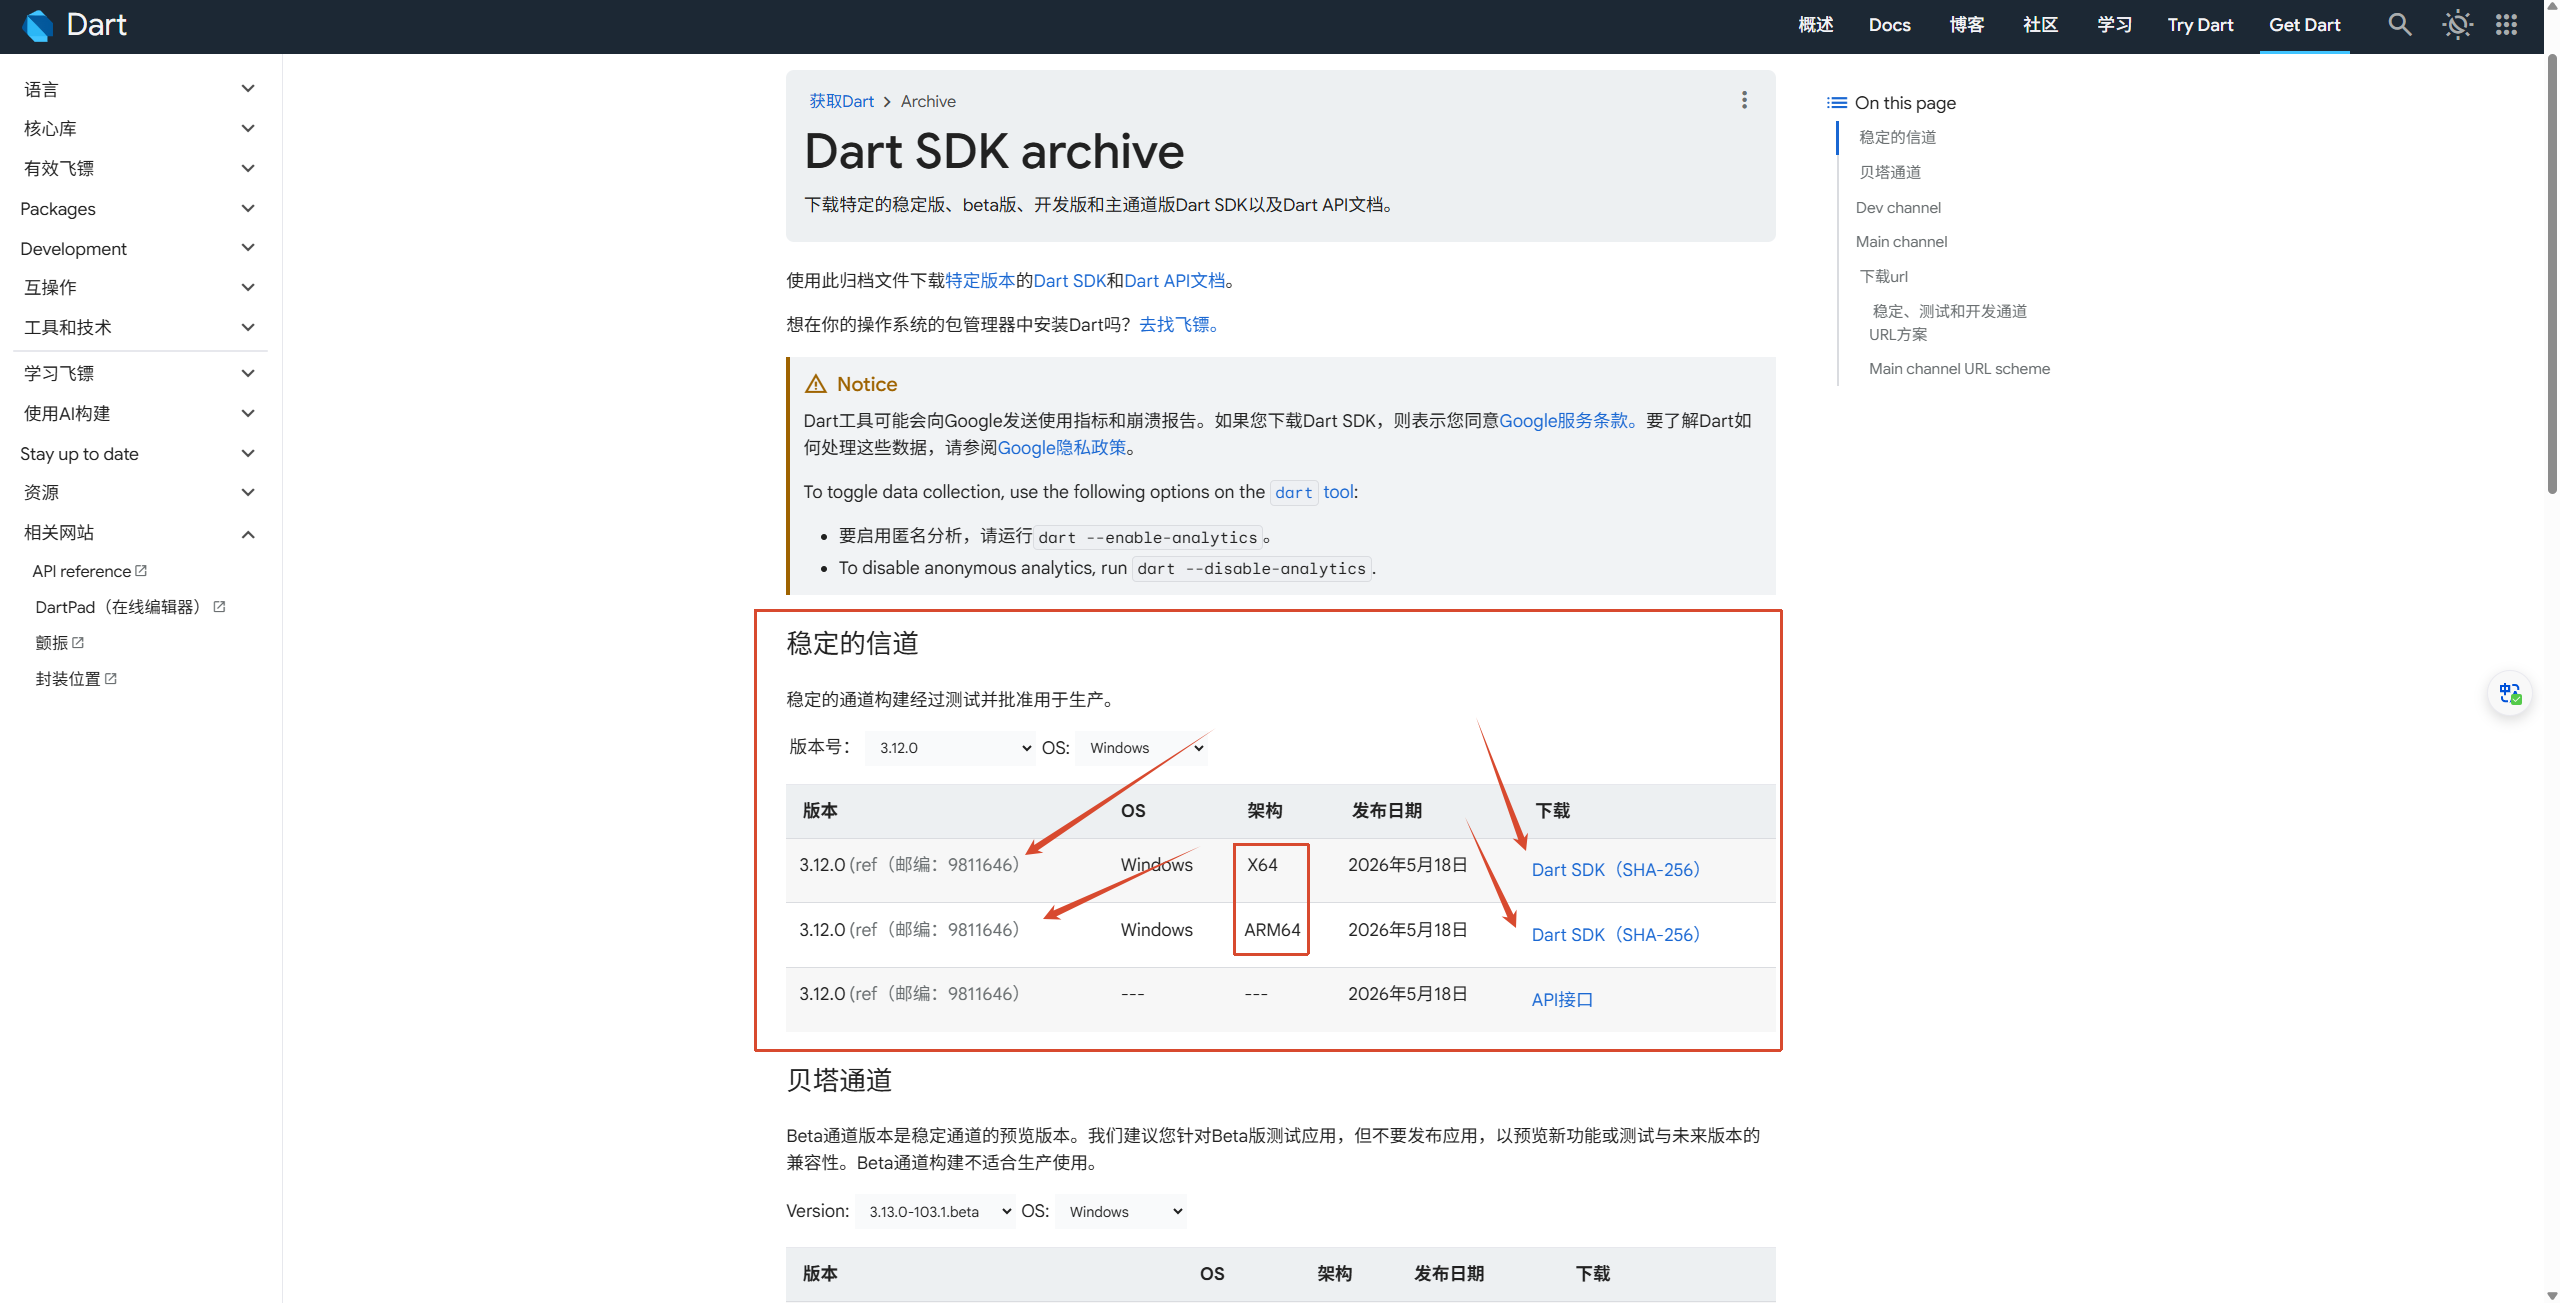This screenshot has width=2560, height=1303.
Task: Open the Dart SDK link in intro text
Action: click(x=1069, y=280)
